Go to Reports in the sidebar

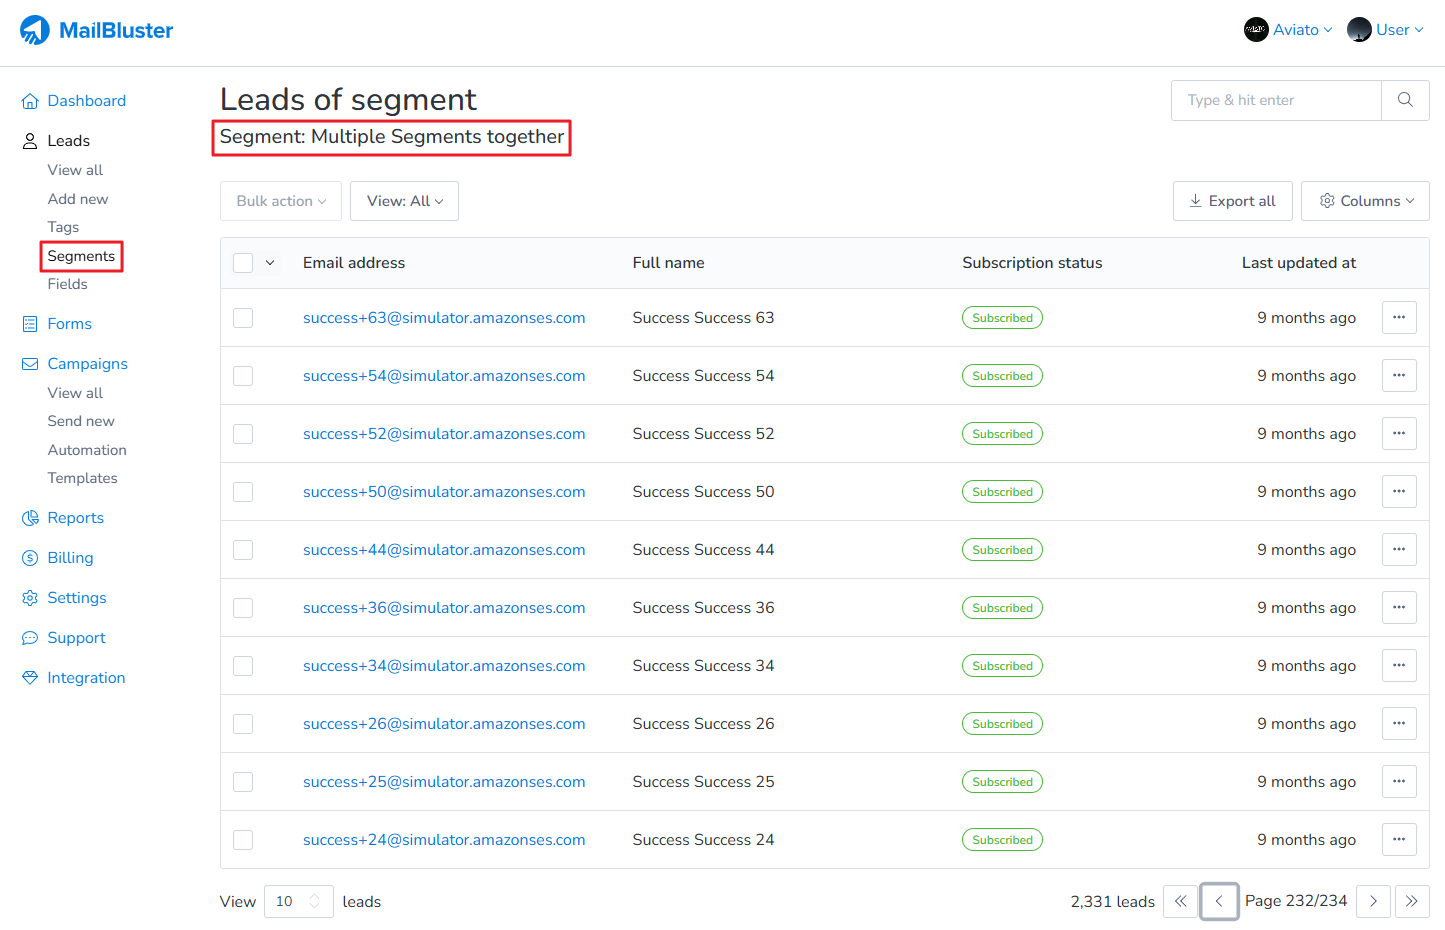75,518
